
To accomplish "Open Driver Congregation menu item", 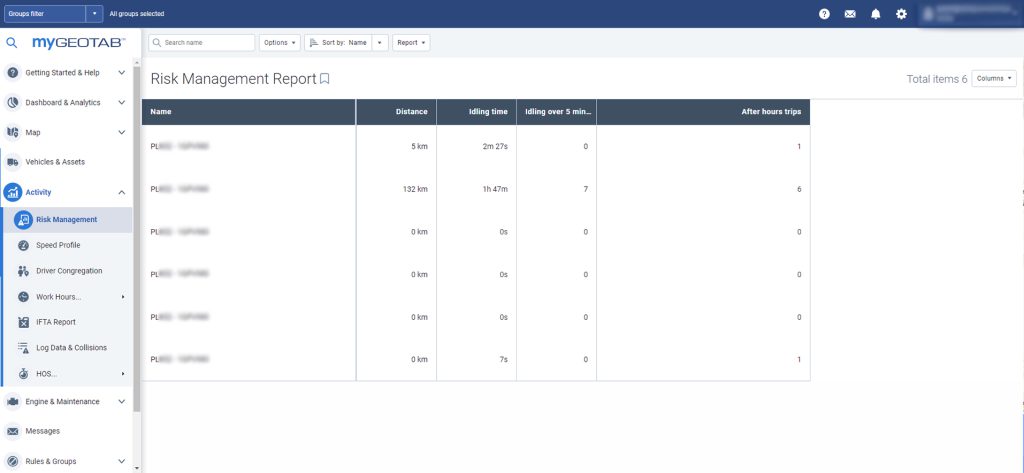I will click(x=69, y=271).
